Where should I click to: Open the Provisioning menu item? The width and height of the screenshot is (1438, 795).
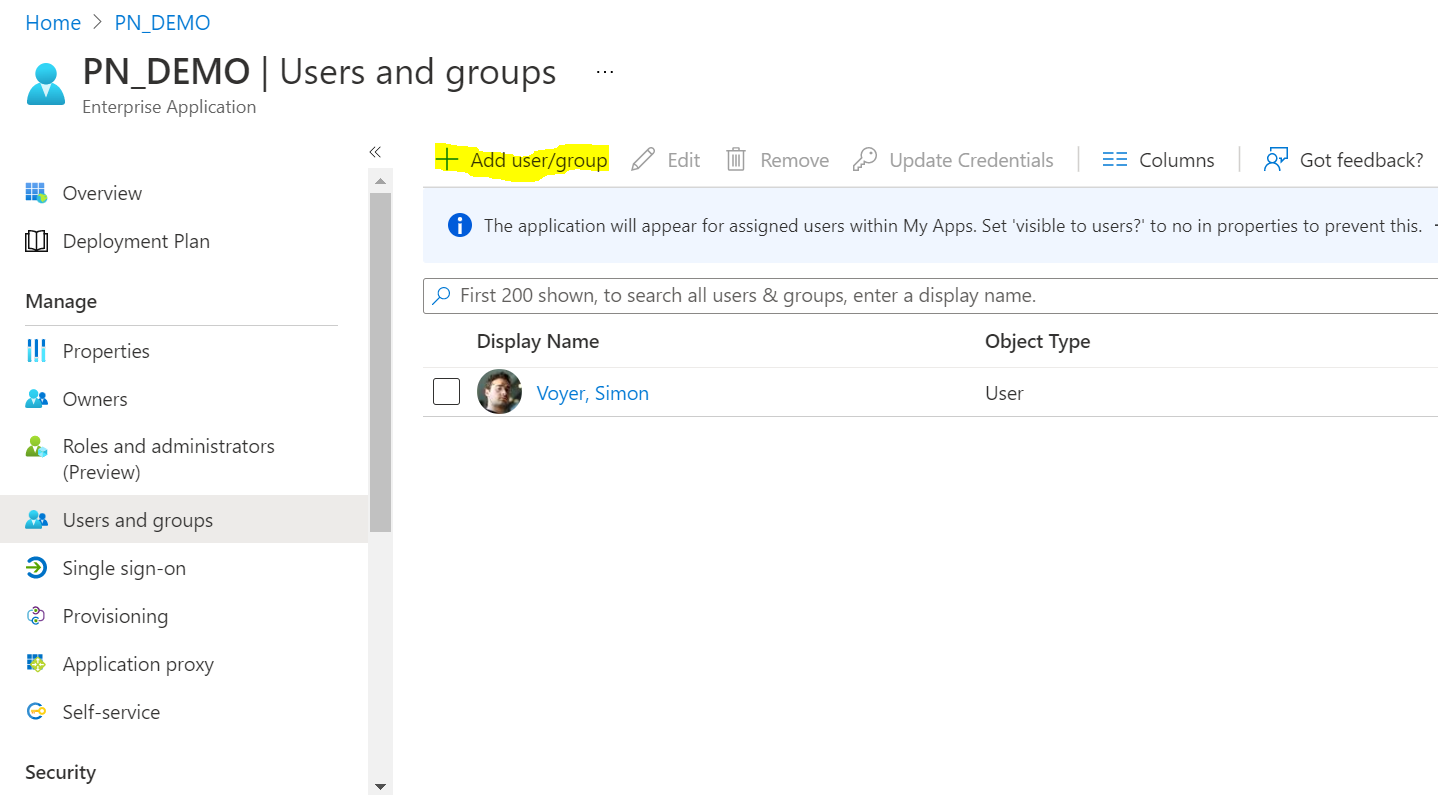tap(115, 616)
